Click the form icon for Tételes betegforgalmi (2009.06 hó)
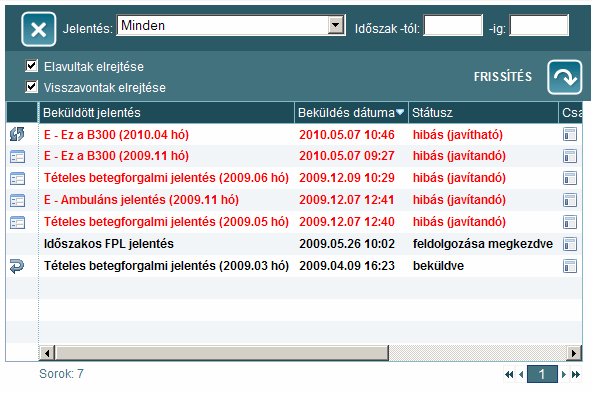Image resolution: width=592 pixels, height=393 pixels. (x=17, y=178)
